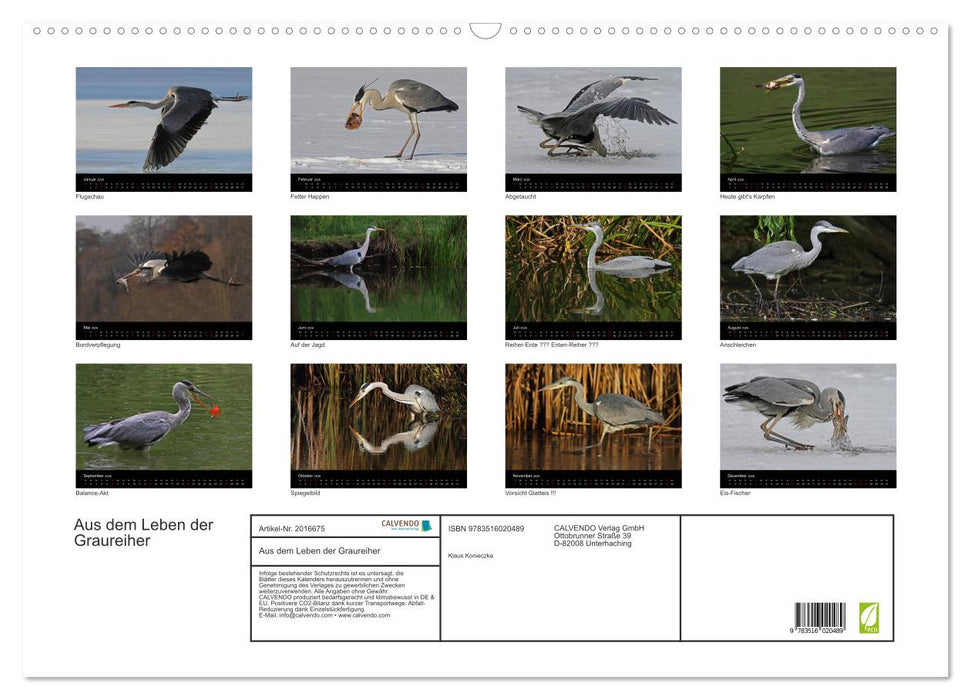
Task: Open the Eis-Fischer photo
Action: coord(808,417)
